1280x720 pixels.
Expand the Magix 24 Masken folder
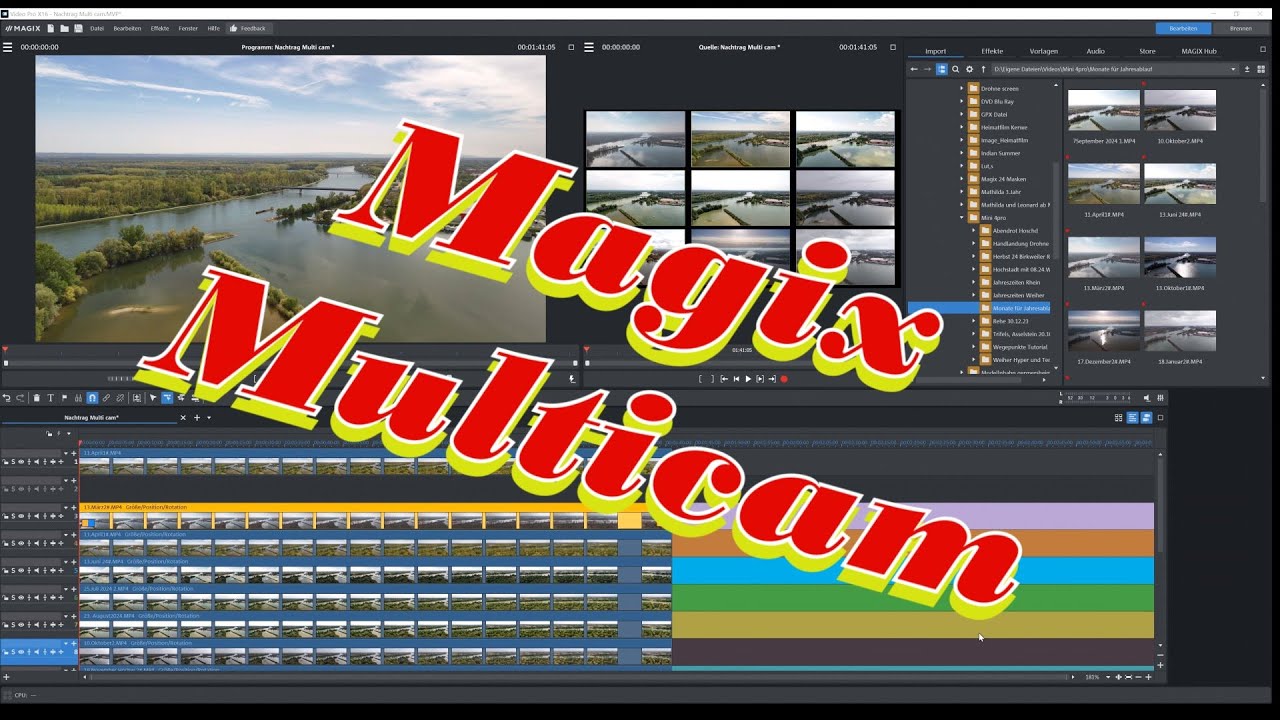coord(962,179)
